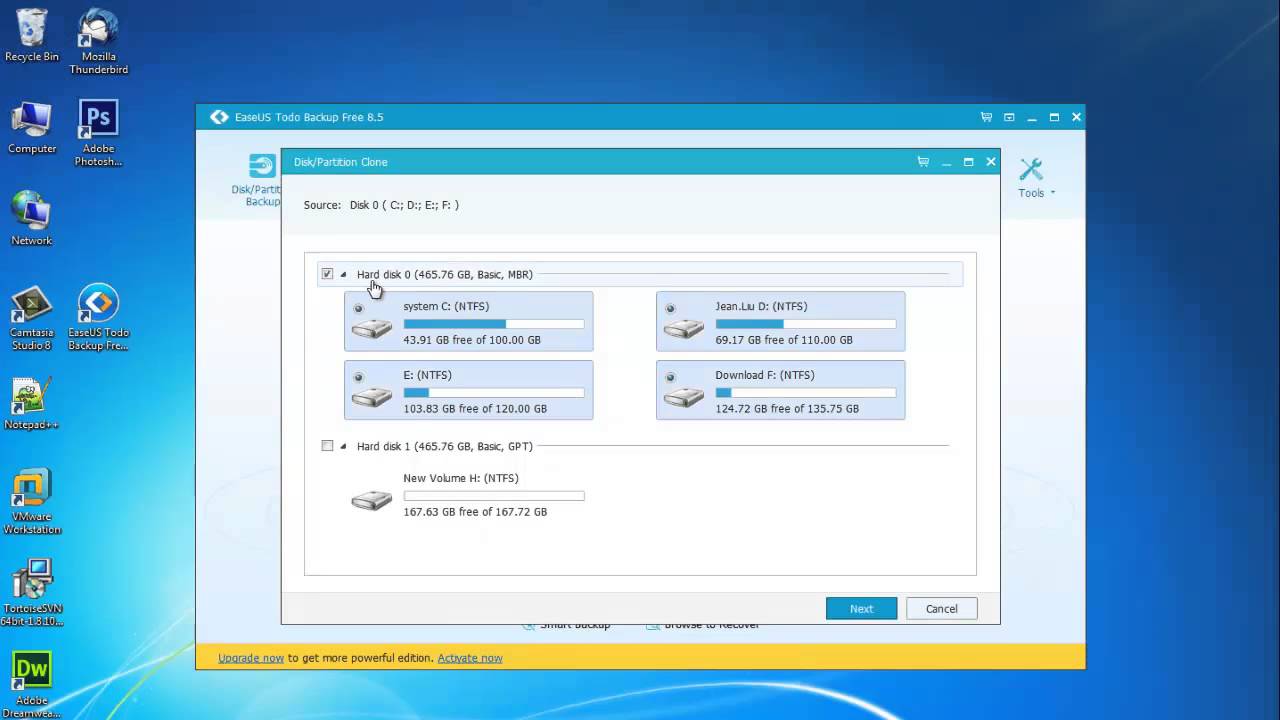The image size is (1280, 720).
Task: Click 43.91 GB free of 100.00 GB text
Action: (x=472, y=340)
